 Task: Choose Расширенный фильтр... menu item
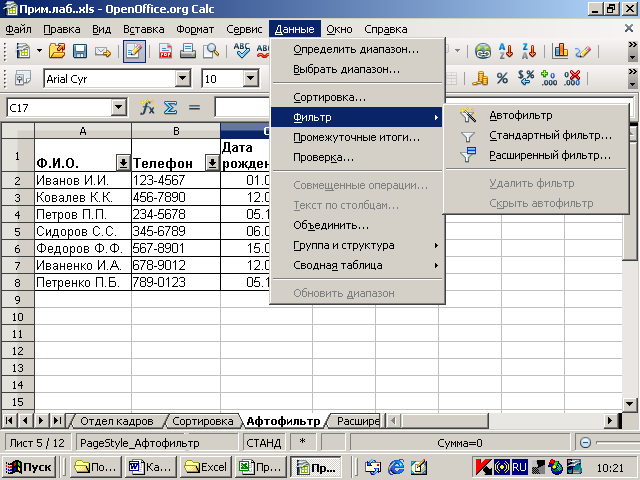(x=536, y=156)
